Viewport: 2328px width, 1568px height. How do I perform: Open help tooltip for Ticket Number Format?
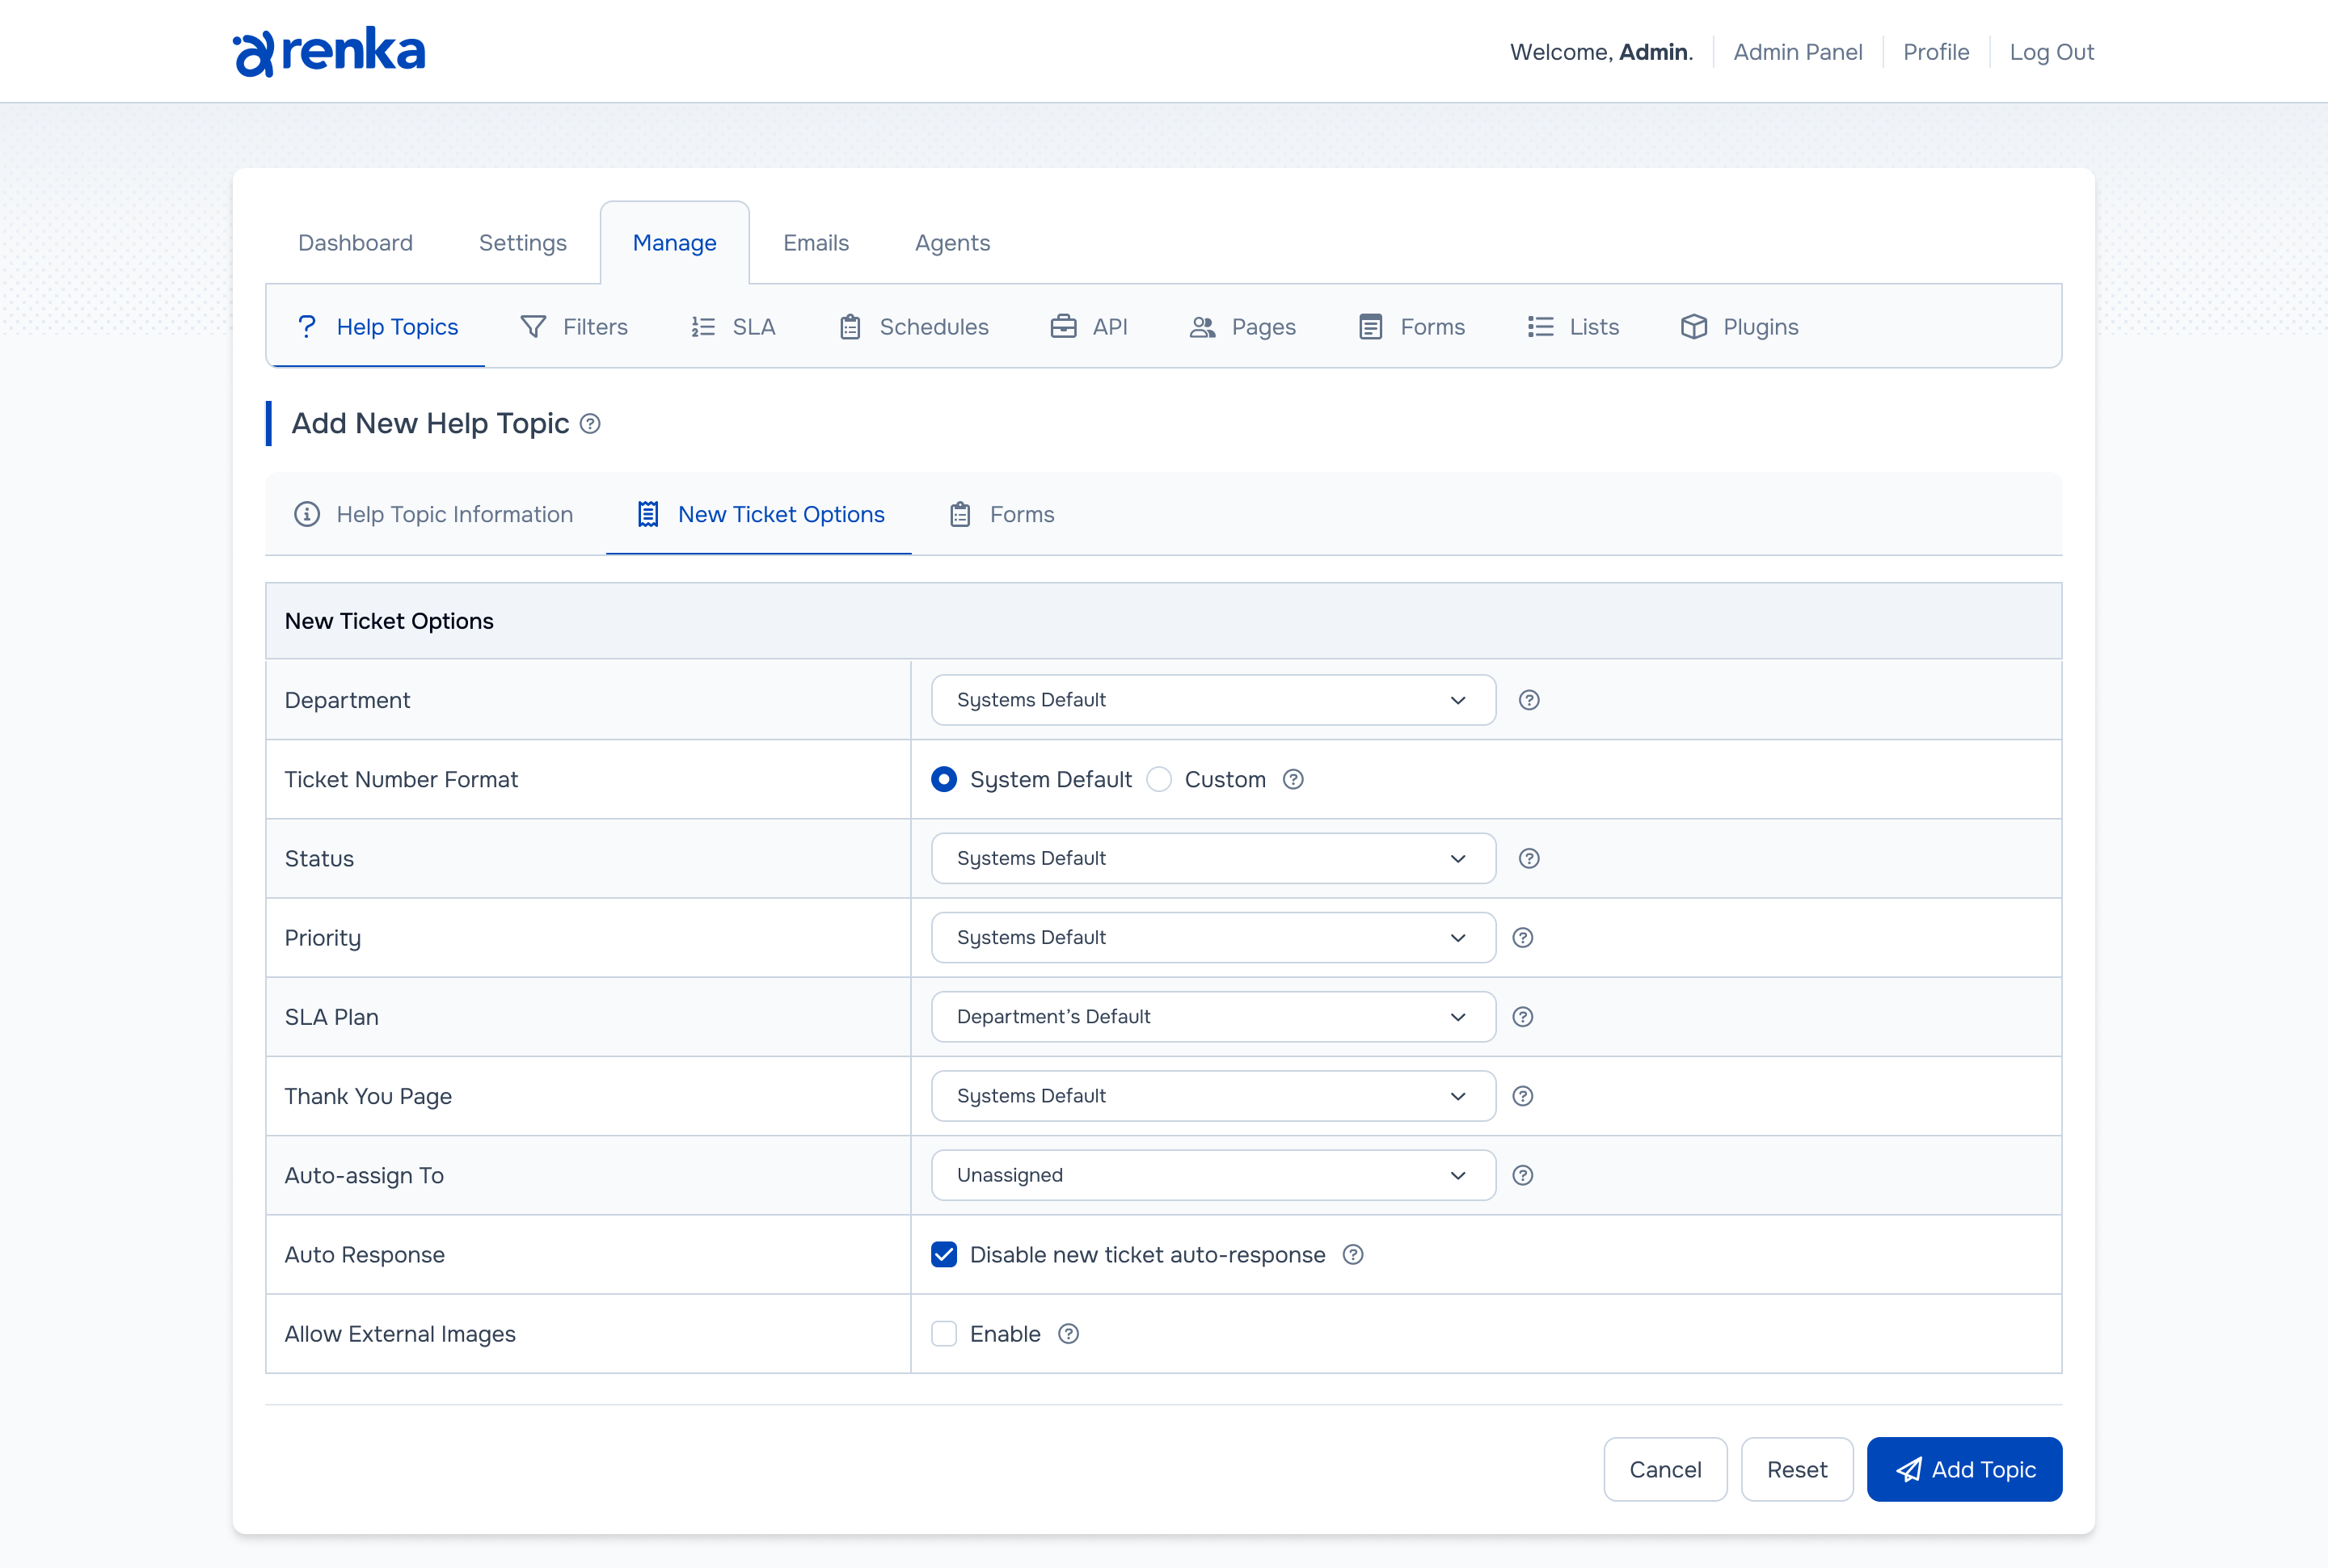pos(1293,779)
